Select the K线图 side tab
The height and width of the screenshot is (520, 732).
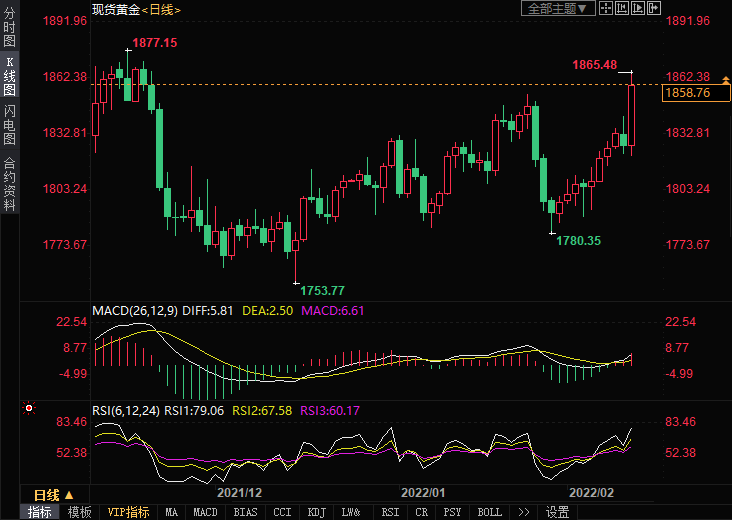[x=9, y=75]
